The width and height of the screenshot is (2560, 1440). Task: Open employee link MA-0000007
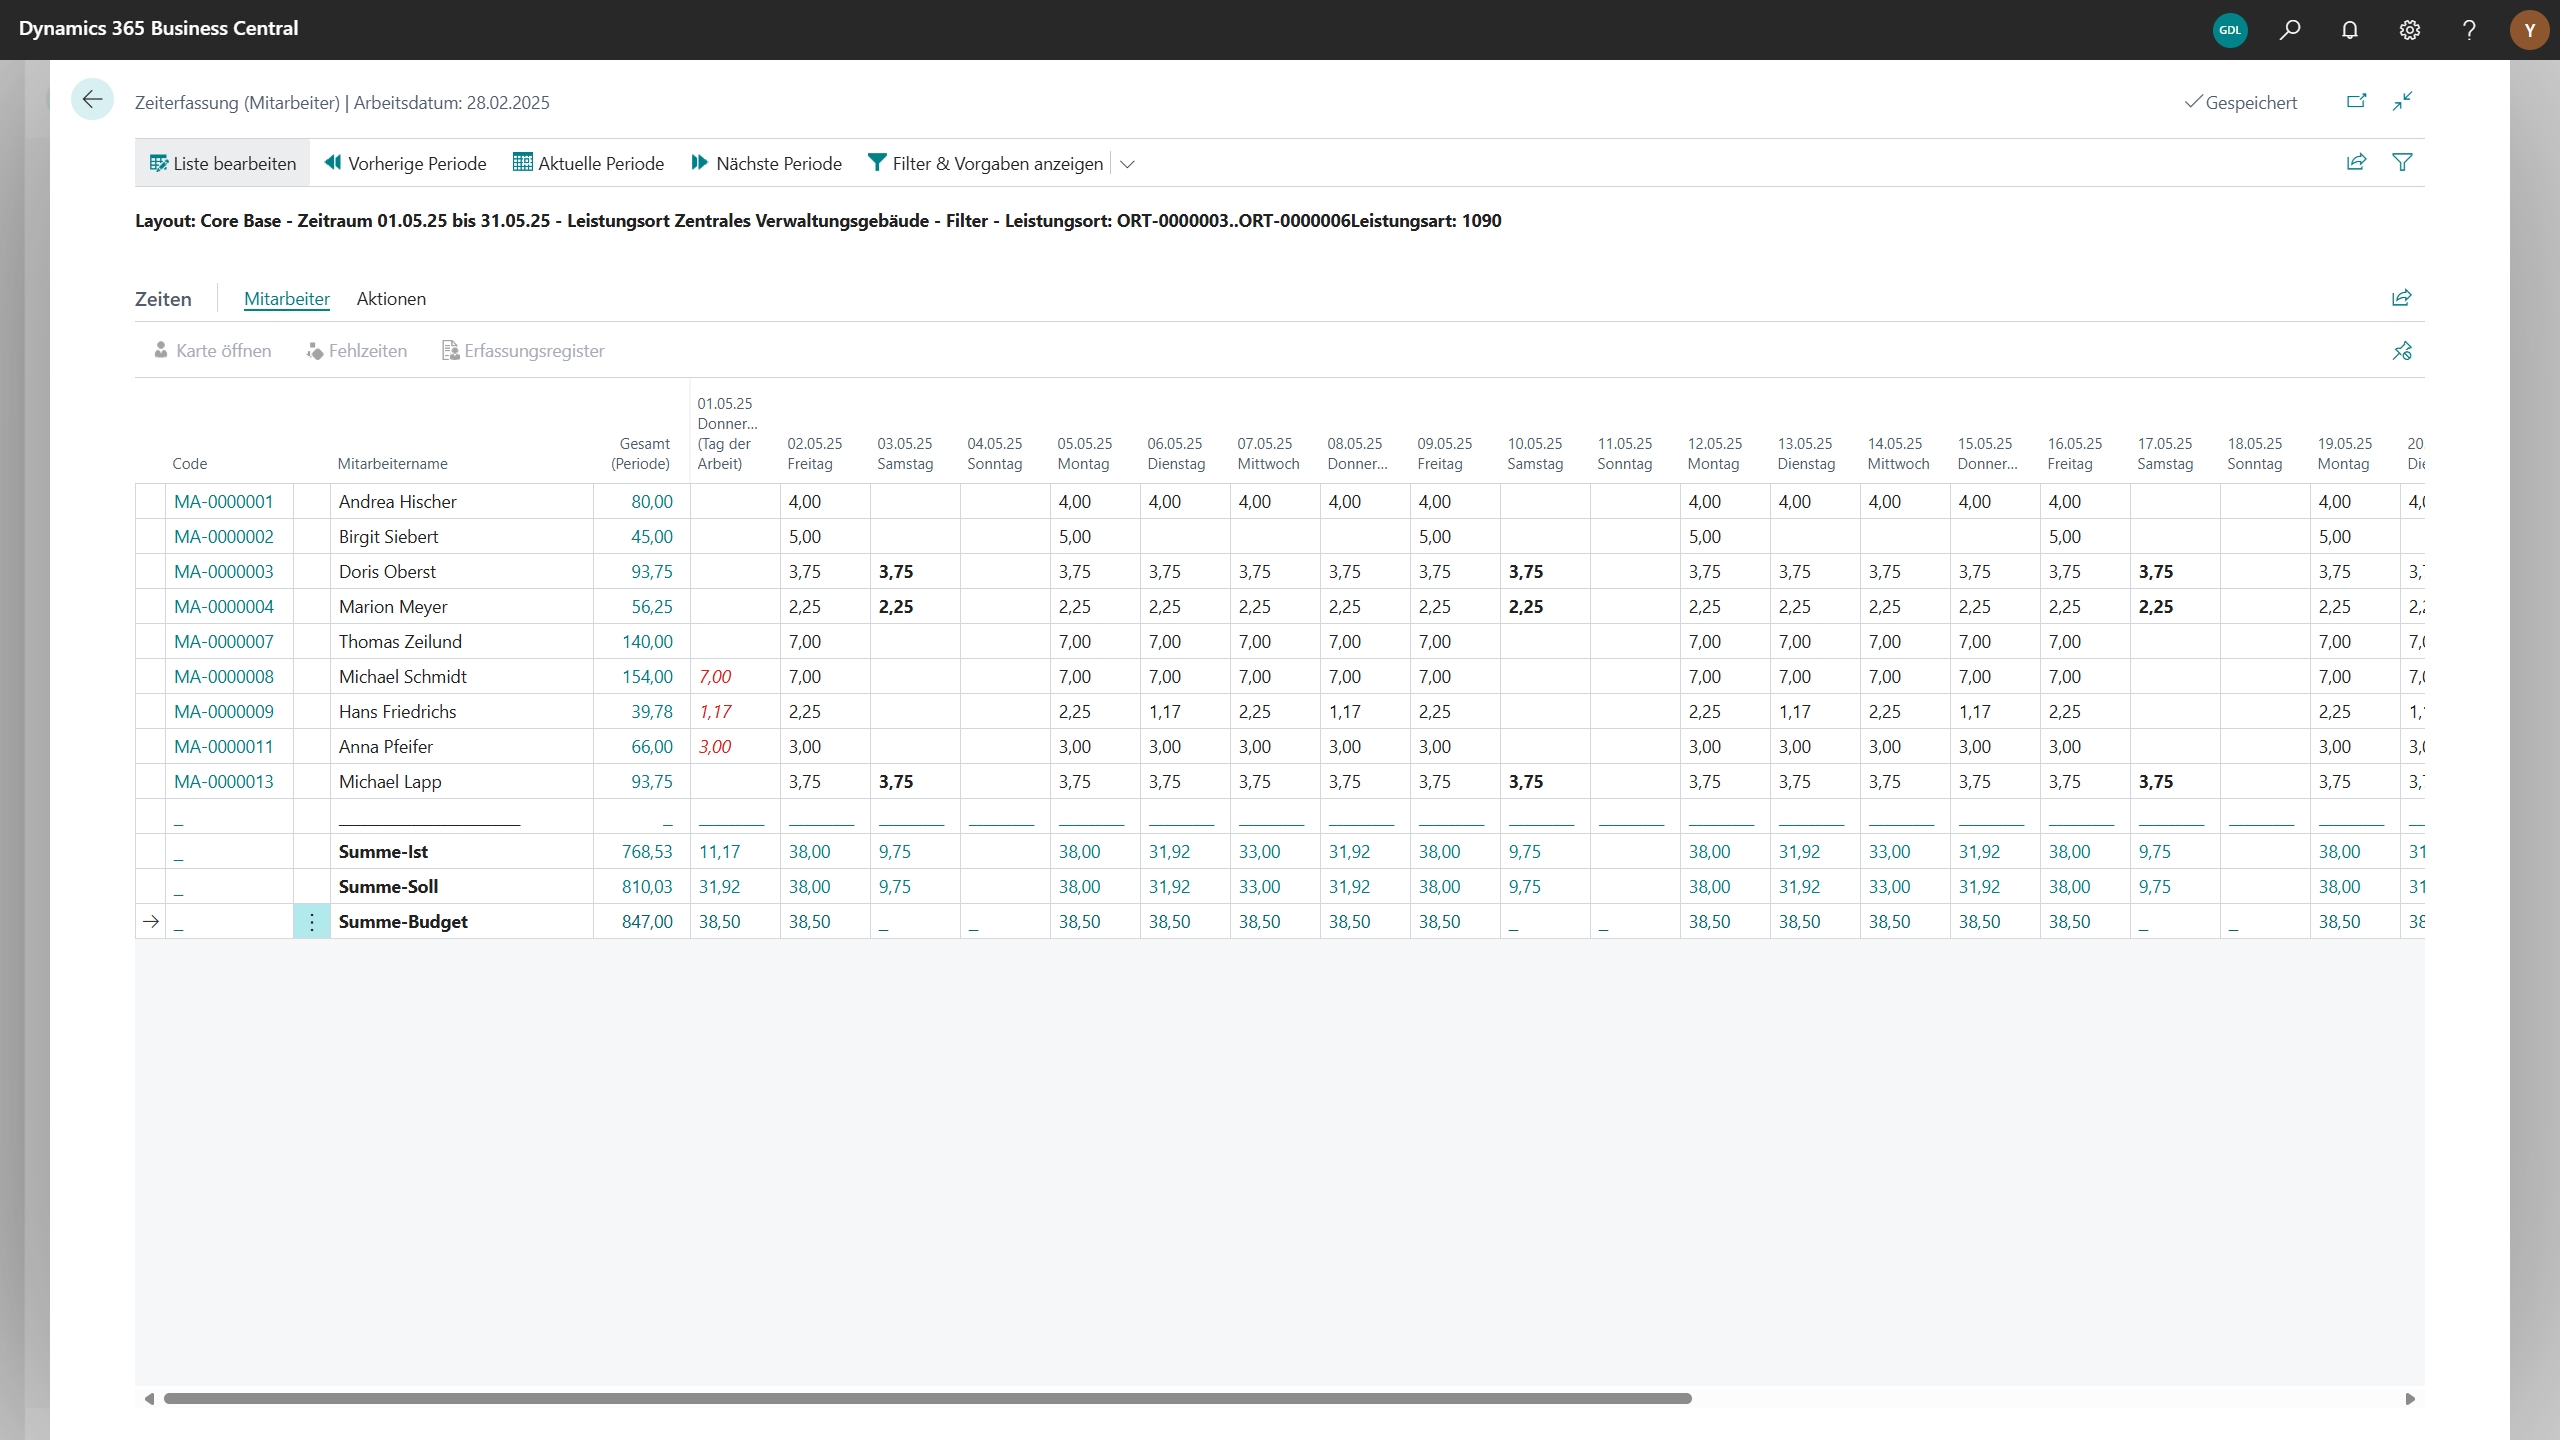coord(223,642)
